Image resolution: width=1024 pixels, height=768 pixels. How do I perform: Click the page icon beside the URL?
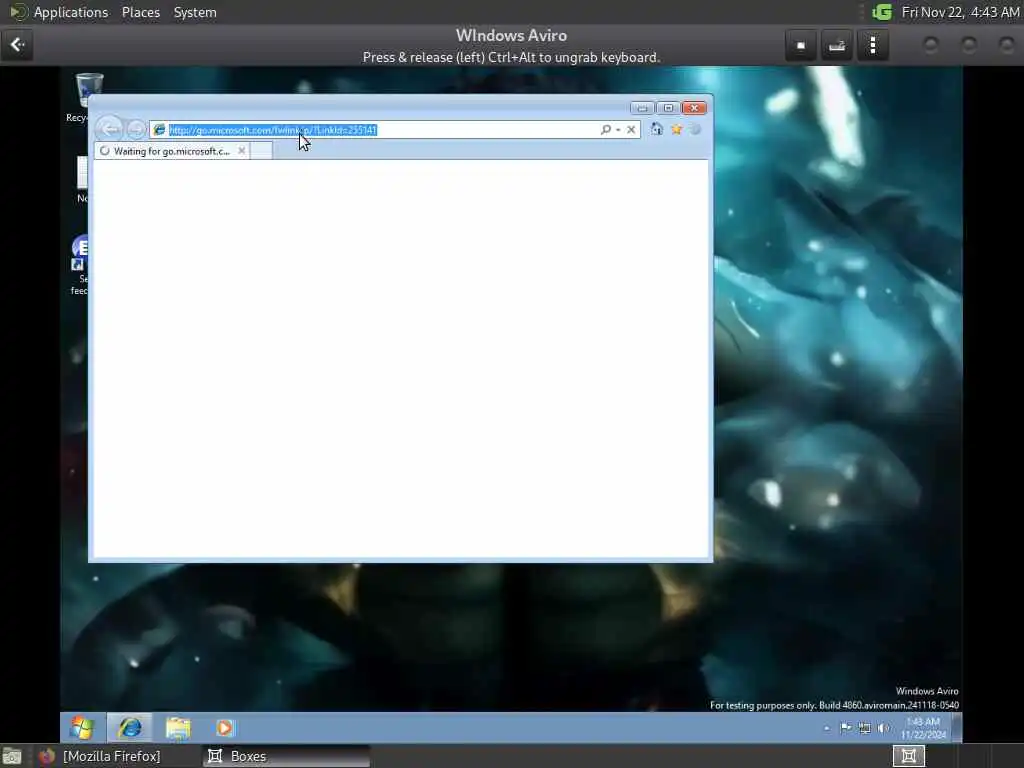(159, 130)
